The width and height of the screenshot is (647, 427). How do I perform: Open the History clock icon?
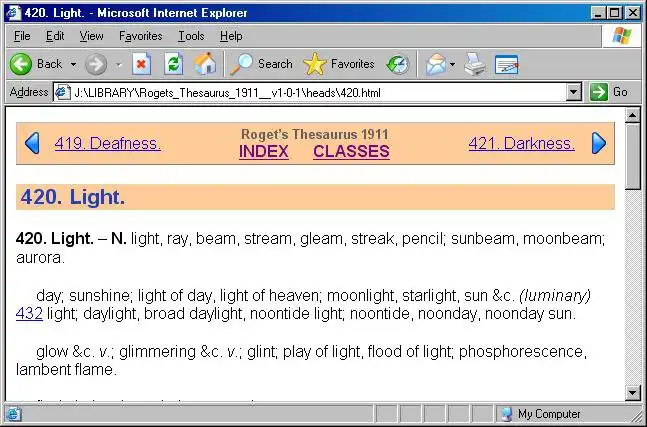click(x=398, y=65)
